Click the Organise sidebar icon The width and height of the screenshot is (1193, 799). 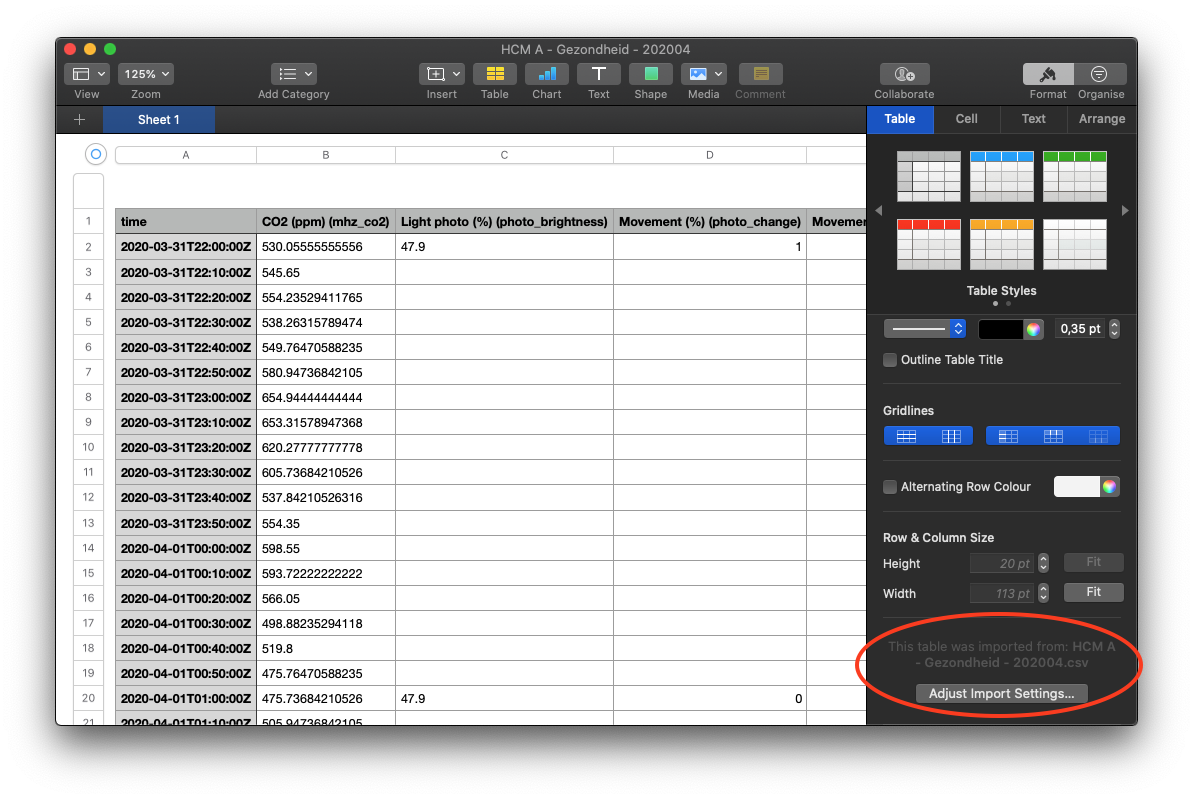1100,74
